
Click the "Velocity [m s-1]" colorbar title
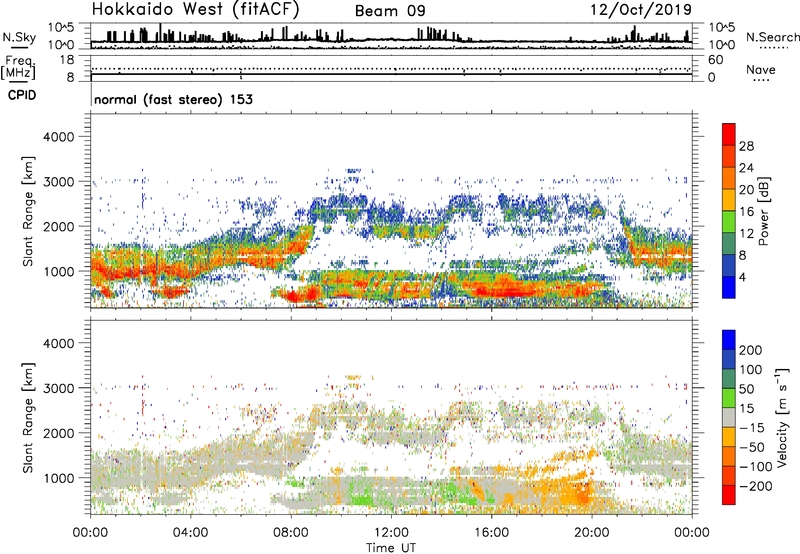pos(782,417)
